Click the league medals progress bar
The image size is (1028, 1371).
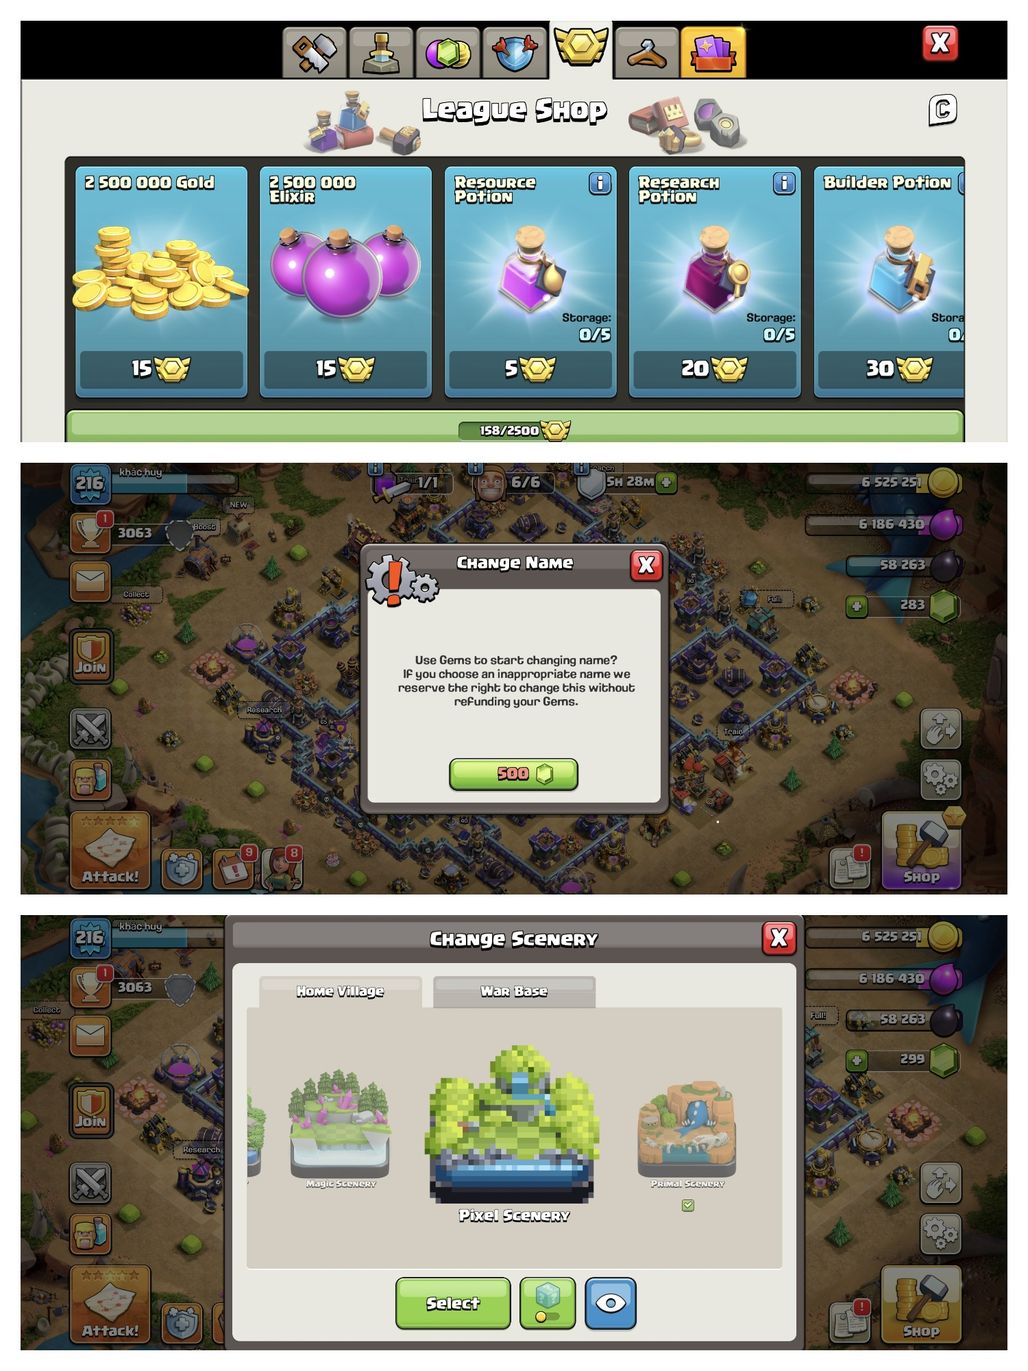[515, 428]
